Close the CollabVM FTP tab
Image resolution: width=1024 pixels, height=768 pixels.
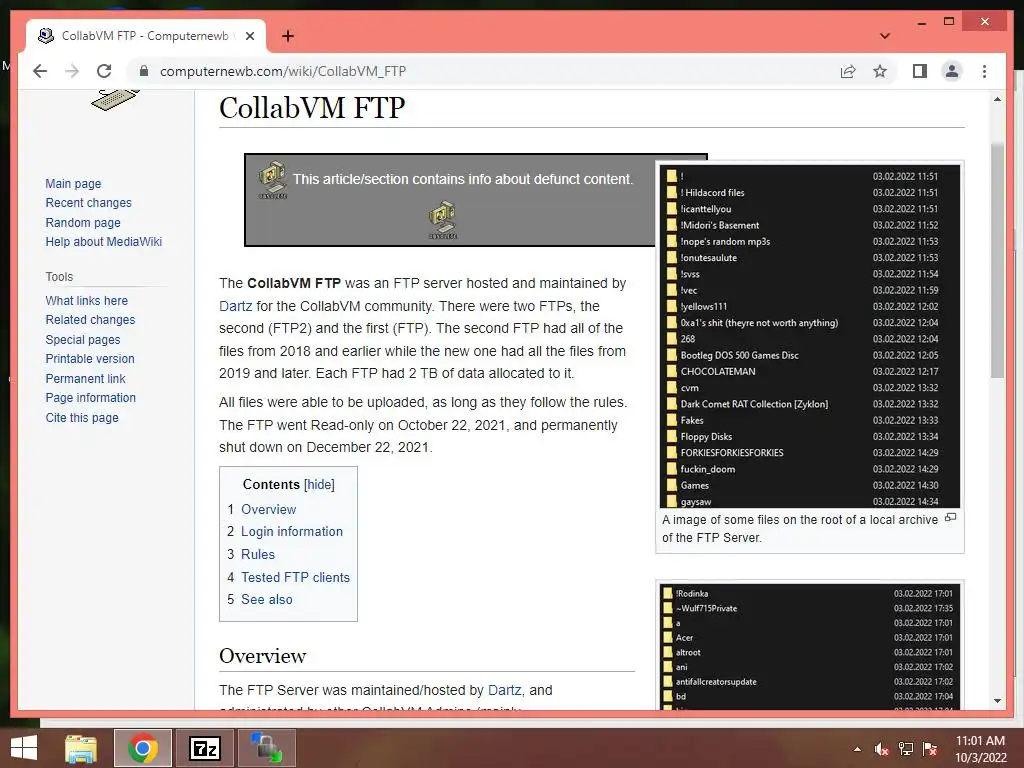click(249, 36)
